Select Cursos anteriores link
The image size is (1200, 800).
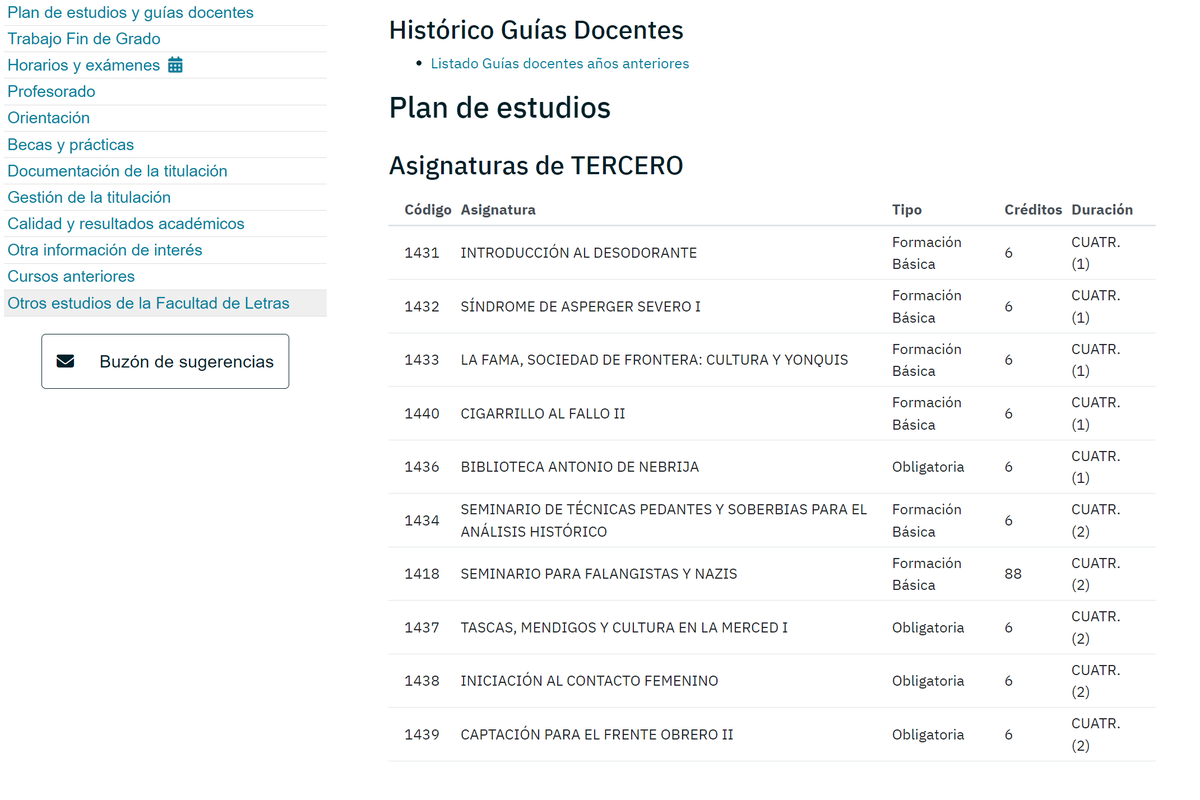[x=71, y=276]
